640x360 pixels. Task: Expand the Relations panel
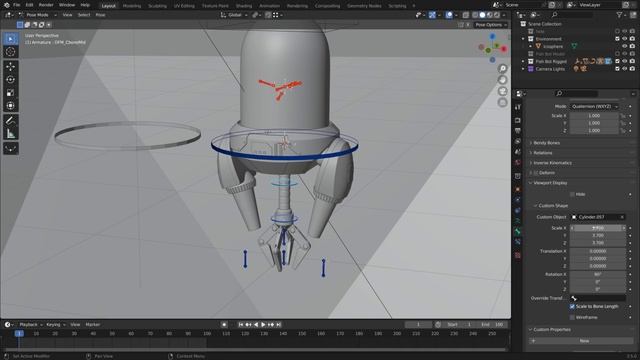(543, 153)
